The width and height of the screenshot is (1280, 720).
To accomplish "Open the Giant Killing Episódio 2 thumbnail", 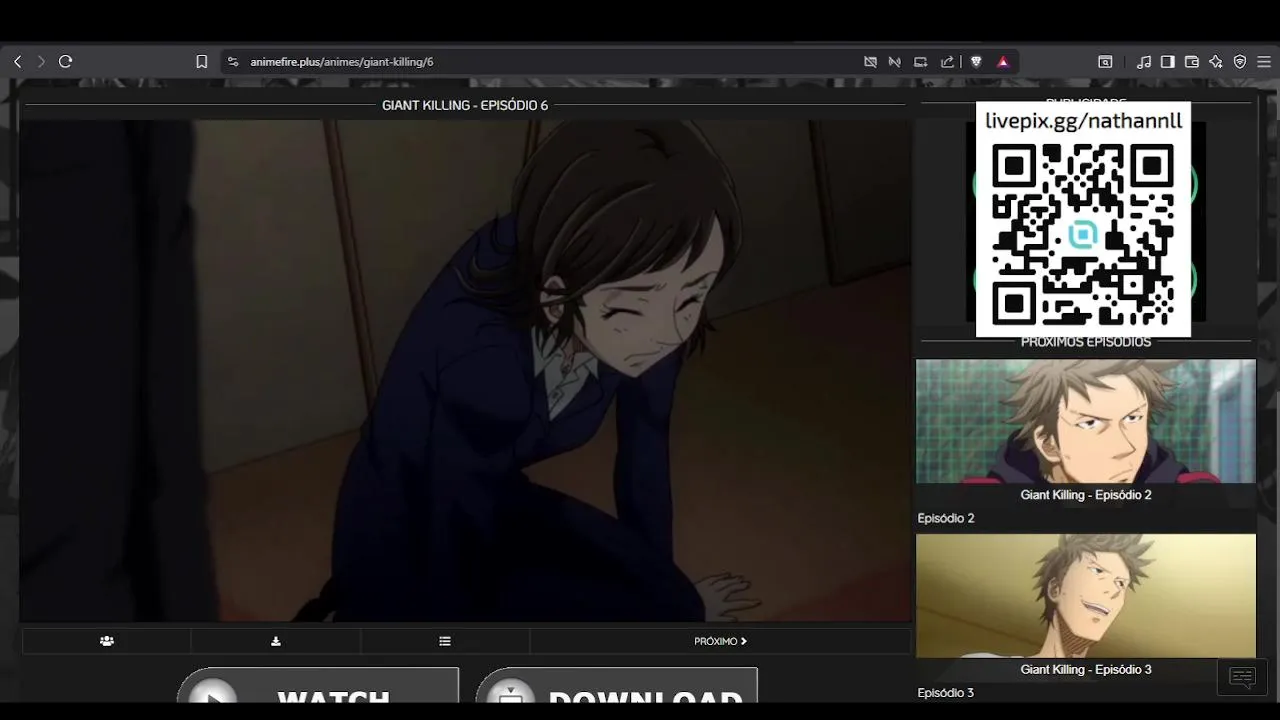I will [x=1086, y=421].
